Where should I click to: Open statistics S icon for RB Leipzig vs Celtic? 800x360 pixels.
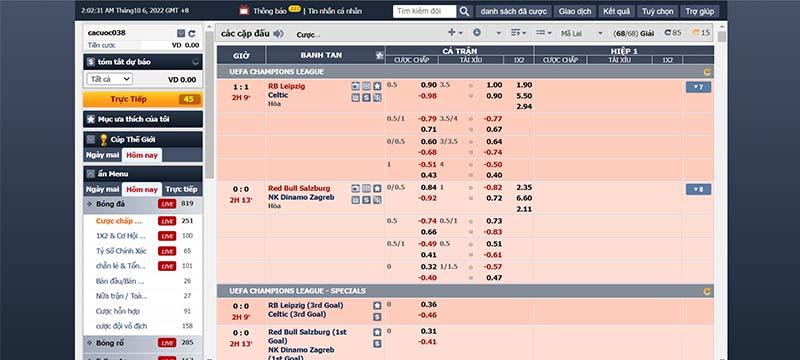pyautogui.click(x=366, y=97)
